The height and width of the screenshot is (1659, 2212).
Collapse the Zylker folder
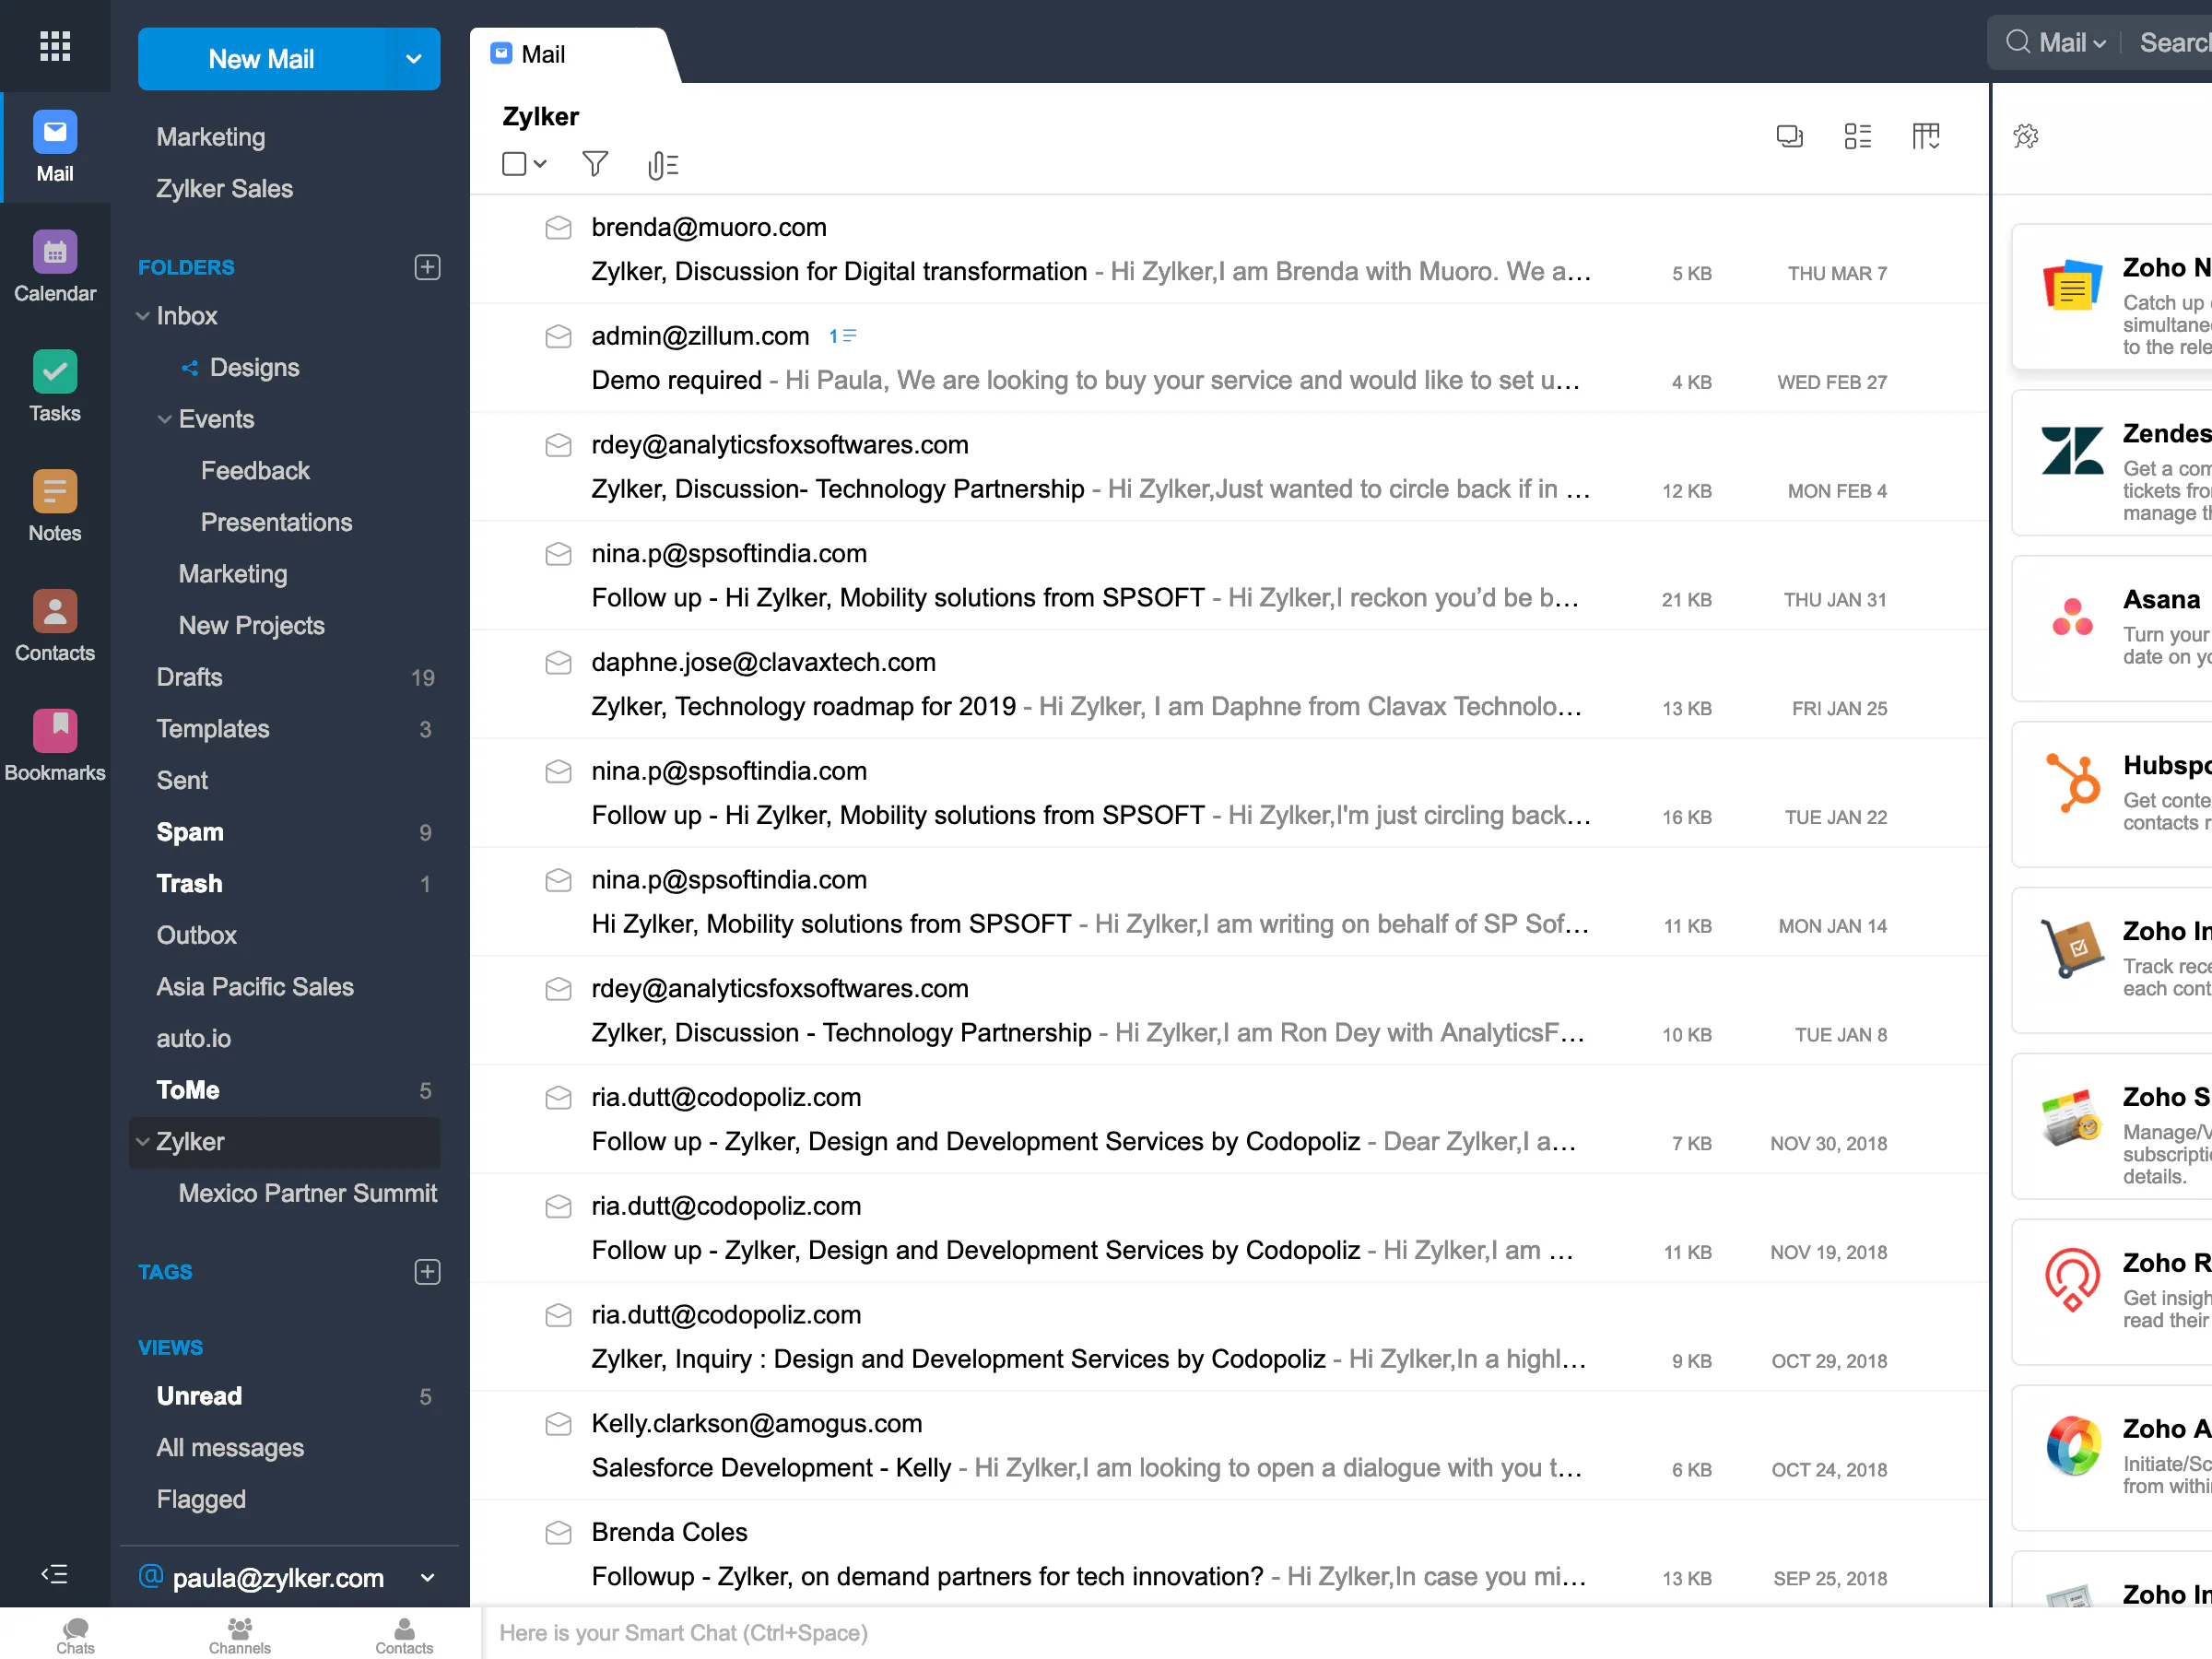pyautogui.click(x=143, y=1142)
